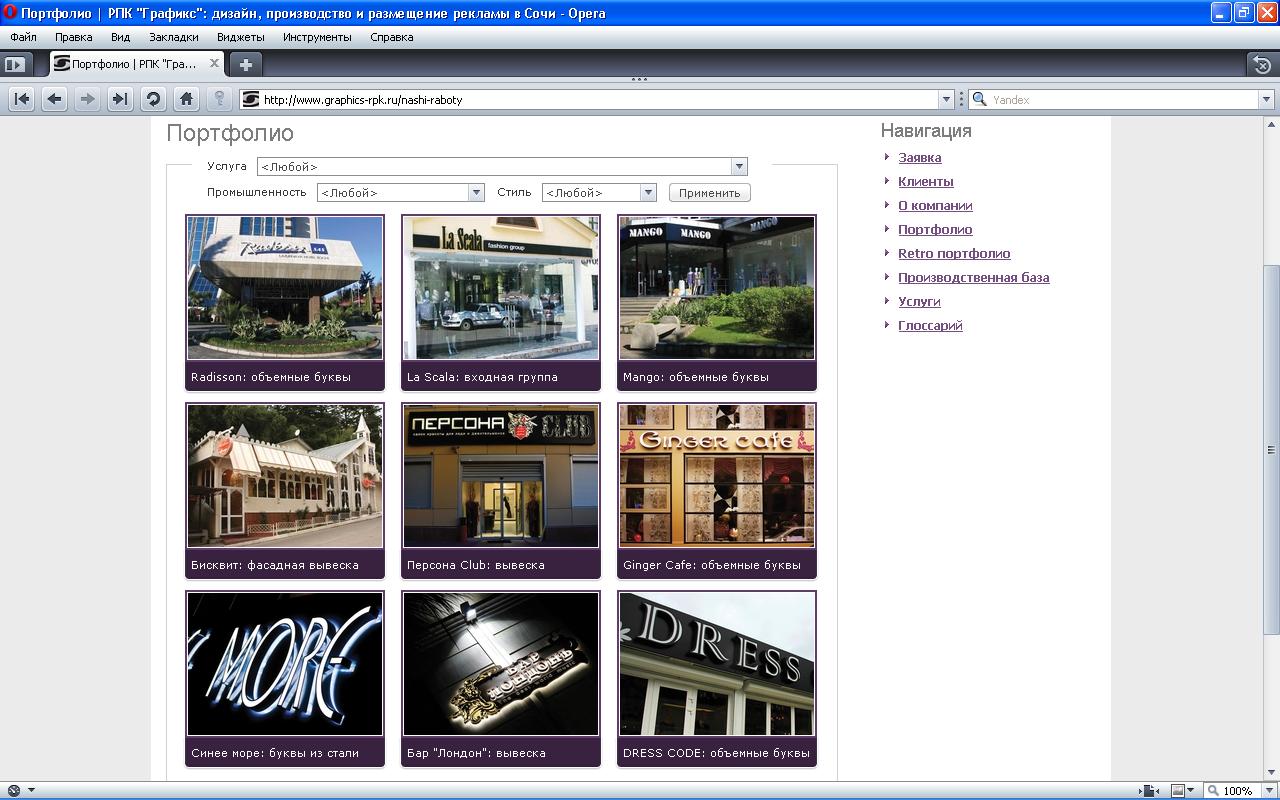Open sync options arrow in status bar

(31, 790)
